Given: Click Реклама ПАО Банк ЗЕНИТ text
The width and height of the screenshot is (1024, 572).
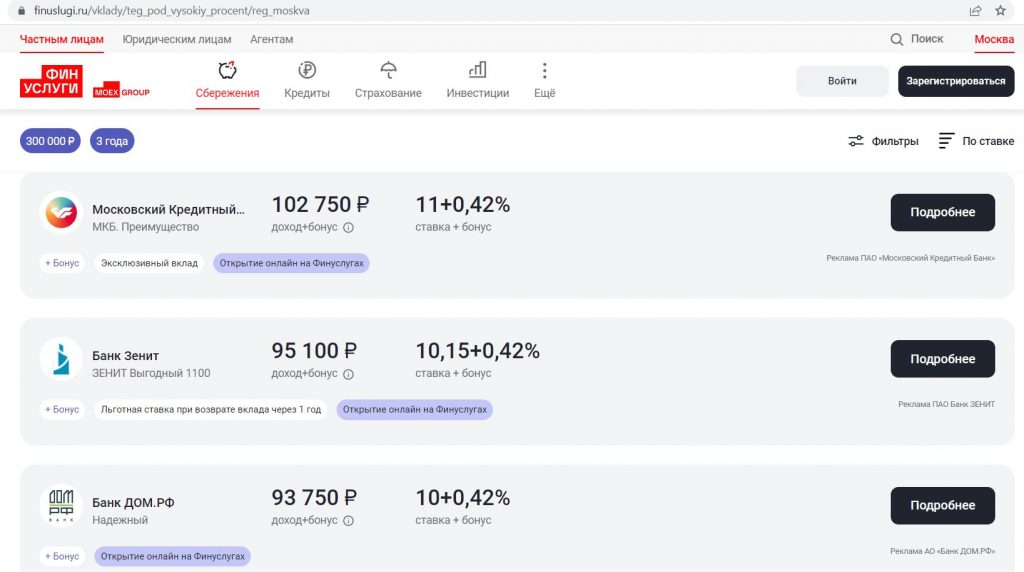Looking at the screenshot, I should 946,404.
